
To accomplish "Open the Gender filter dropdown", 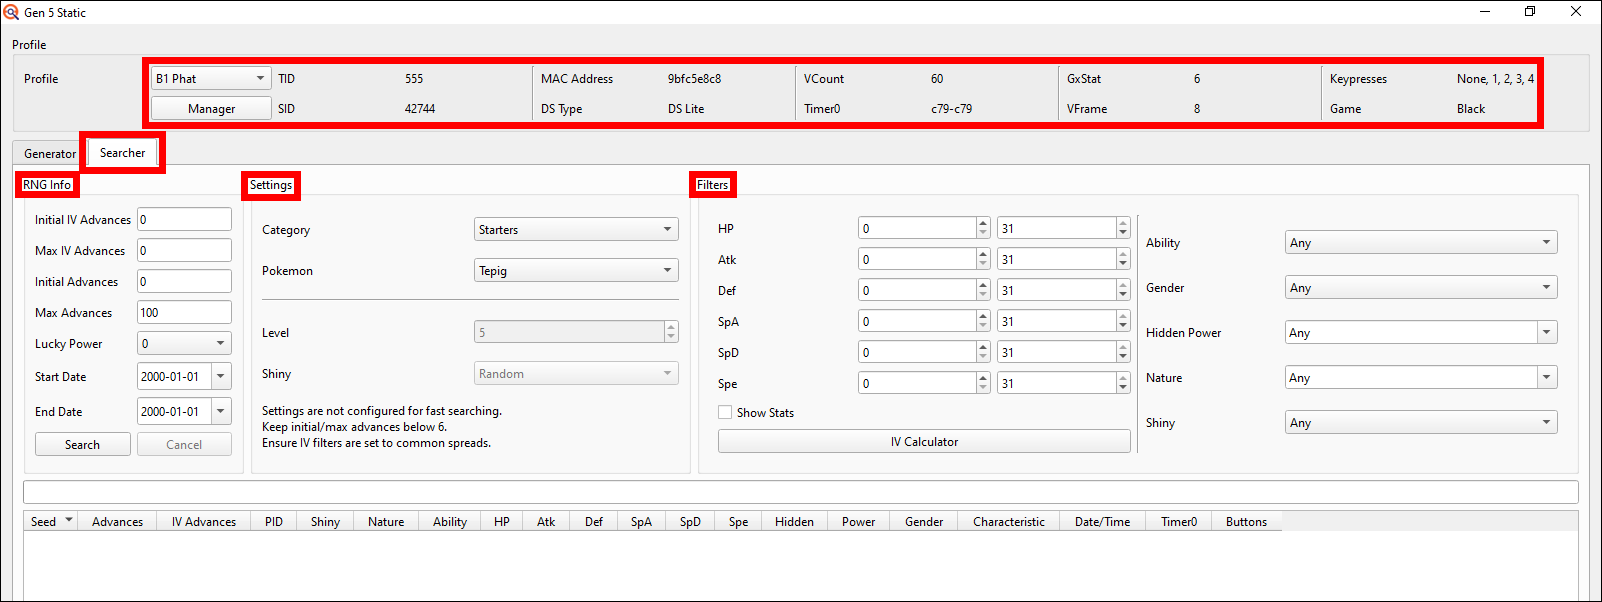I will coord(1421,287).
